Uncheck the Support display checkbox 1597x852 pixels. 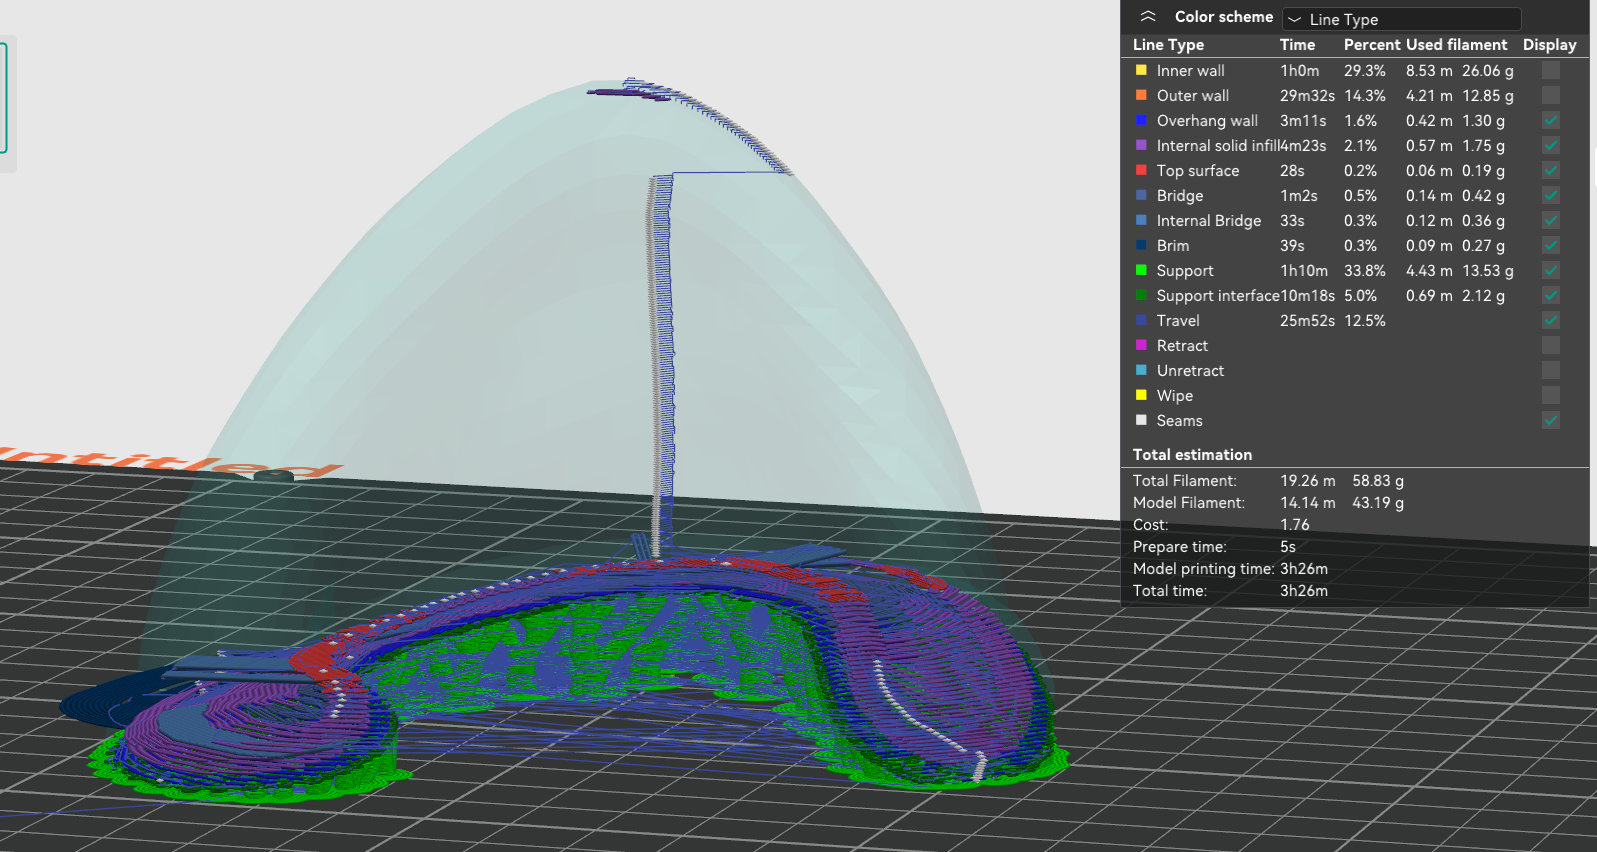click(1550, 270)
